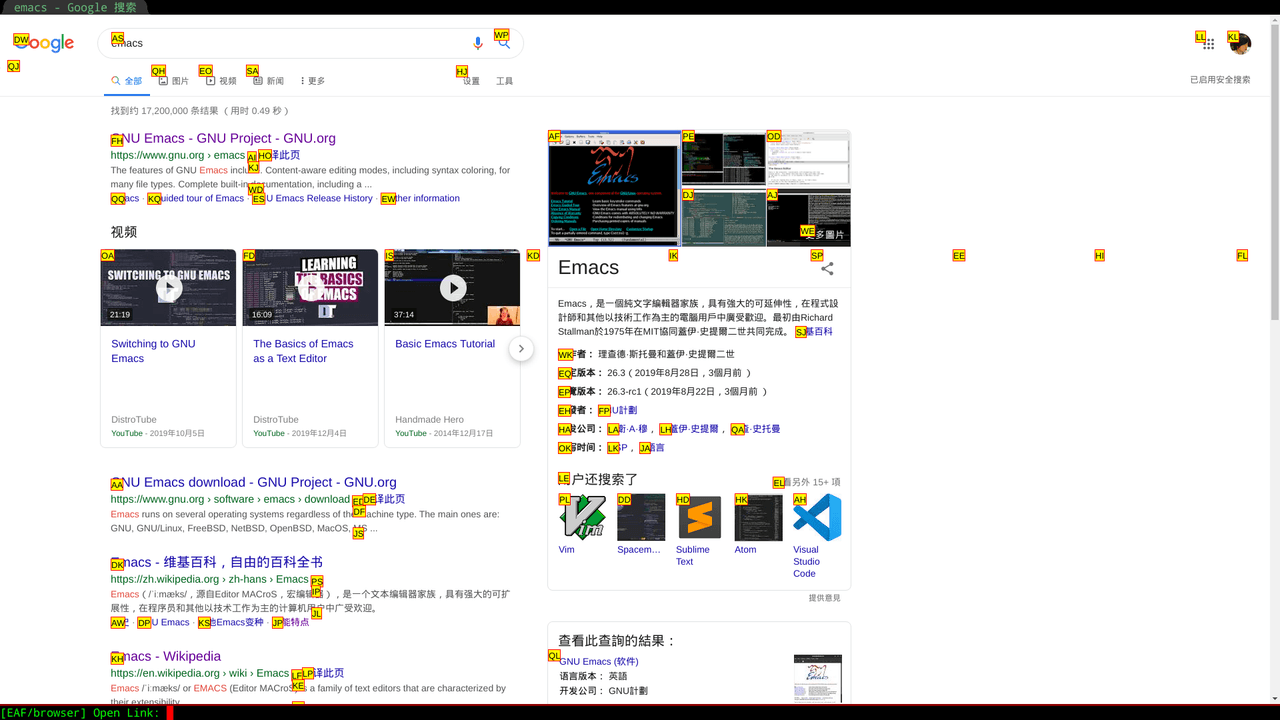Switch to the 视频 videos tab

pyautogui.click(x=221, y=81)
